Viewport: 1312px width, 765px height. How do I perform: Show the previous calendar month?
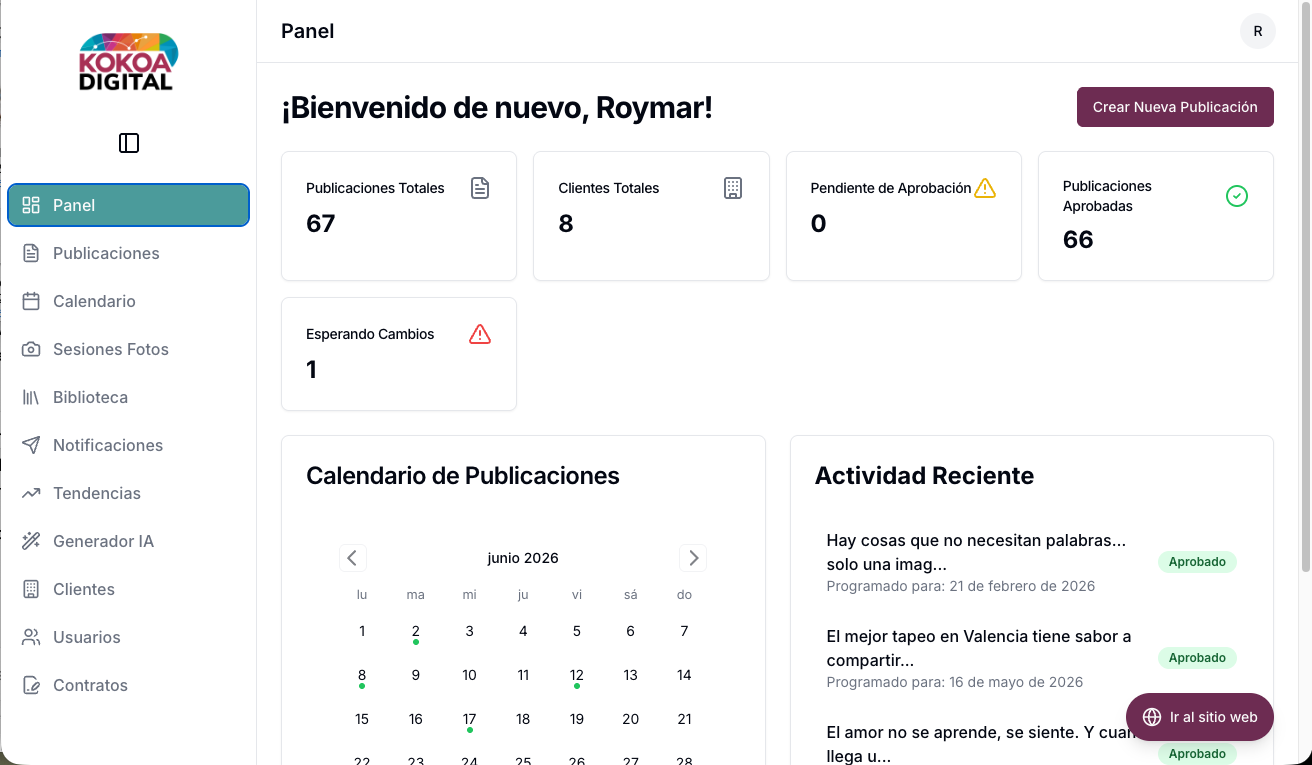point(353,558)
